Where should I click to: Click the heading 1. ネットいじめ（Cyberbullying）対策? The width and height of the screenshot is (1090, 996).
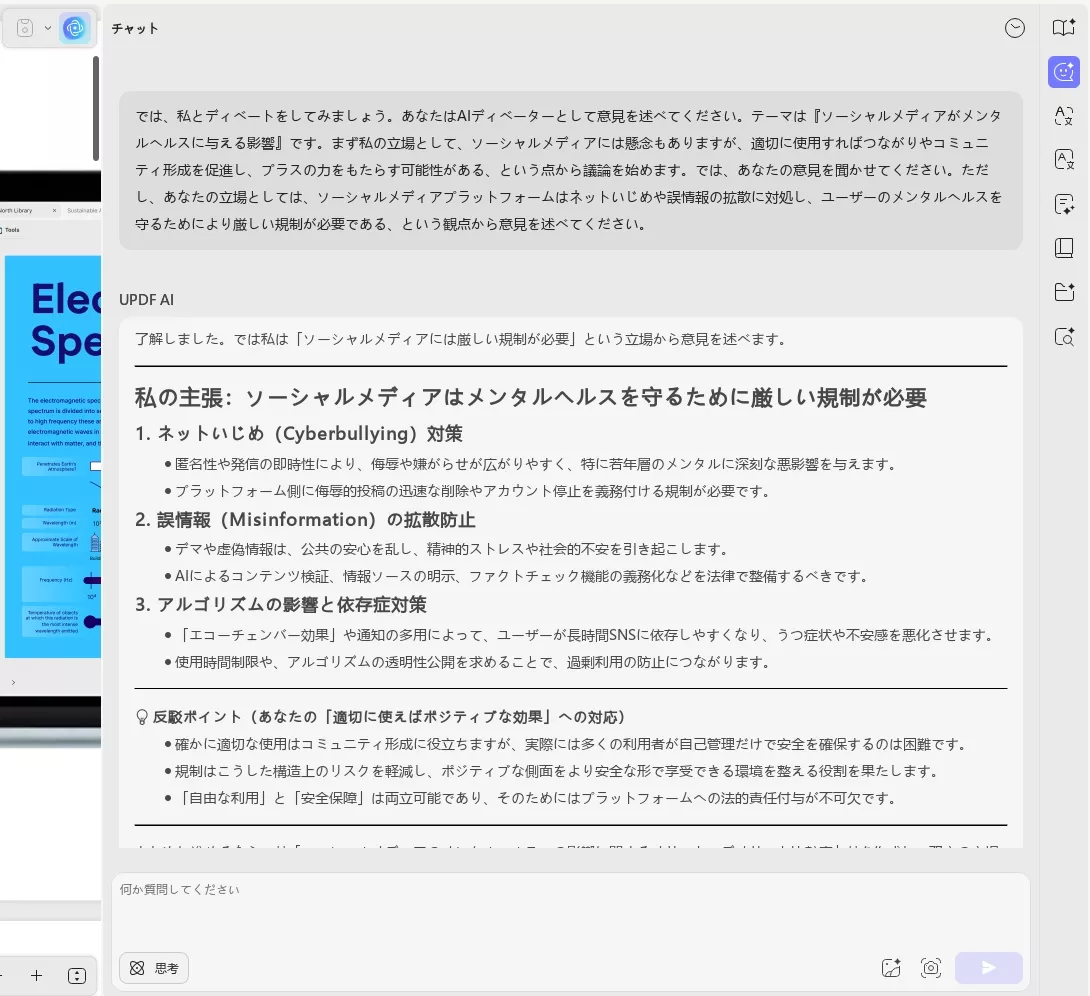[299, 433]
